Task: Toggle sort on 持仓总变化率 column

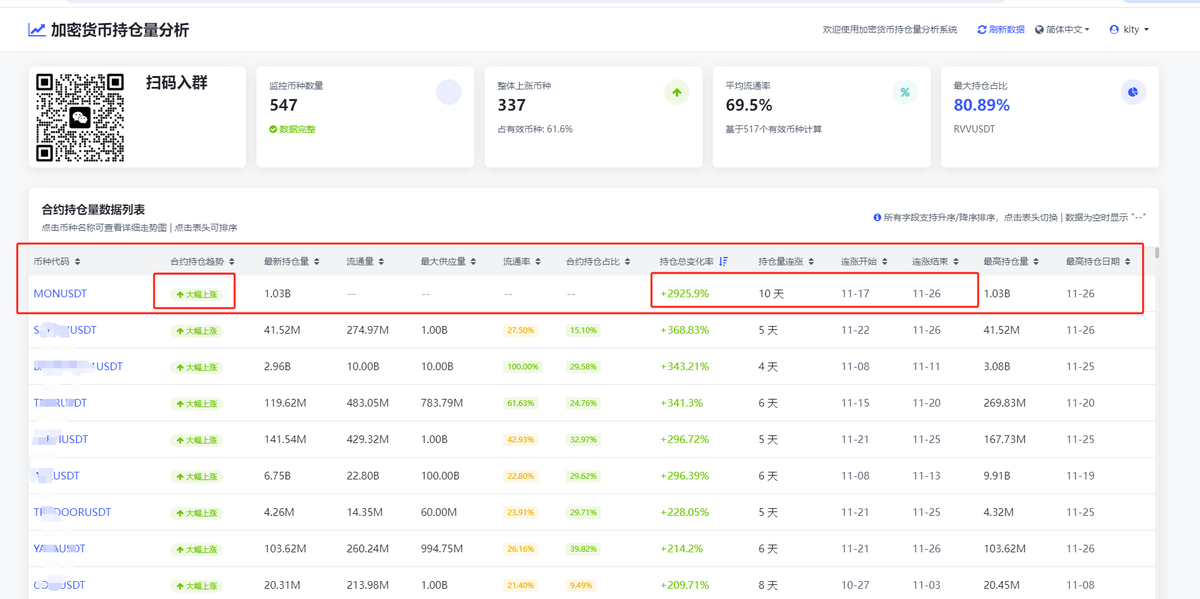Action: [694, 262]
